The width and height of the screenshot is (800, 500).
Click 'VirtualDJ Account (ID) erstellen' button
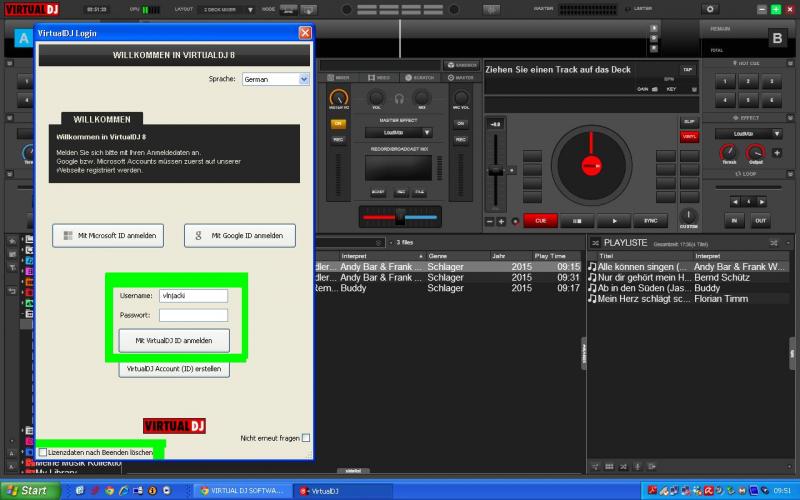[x=174, y=369]
